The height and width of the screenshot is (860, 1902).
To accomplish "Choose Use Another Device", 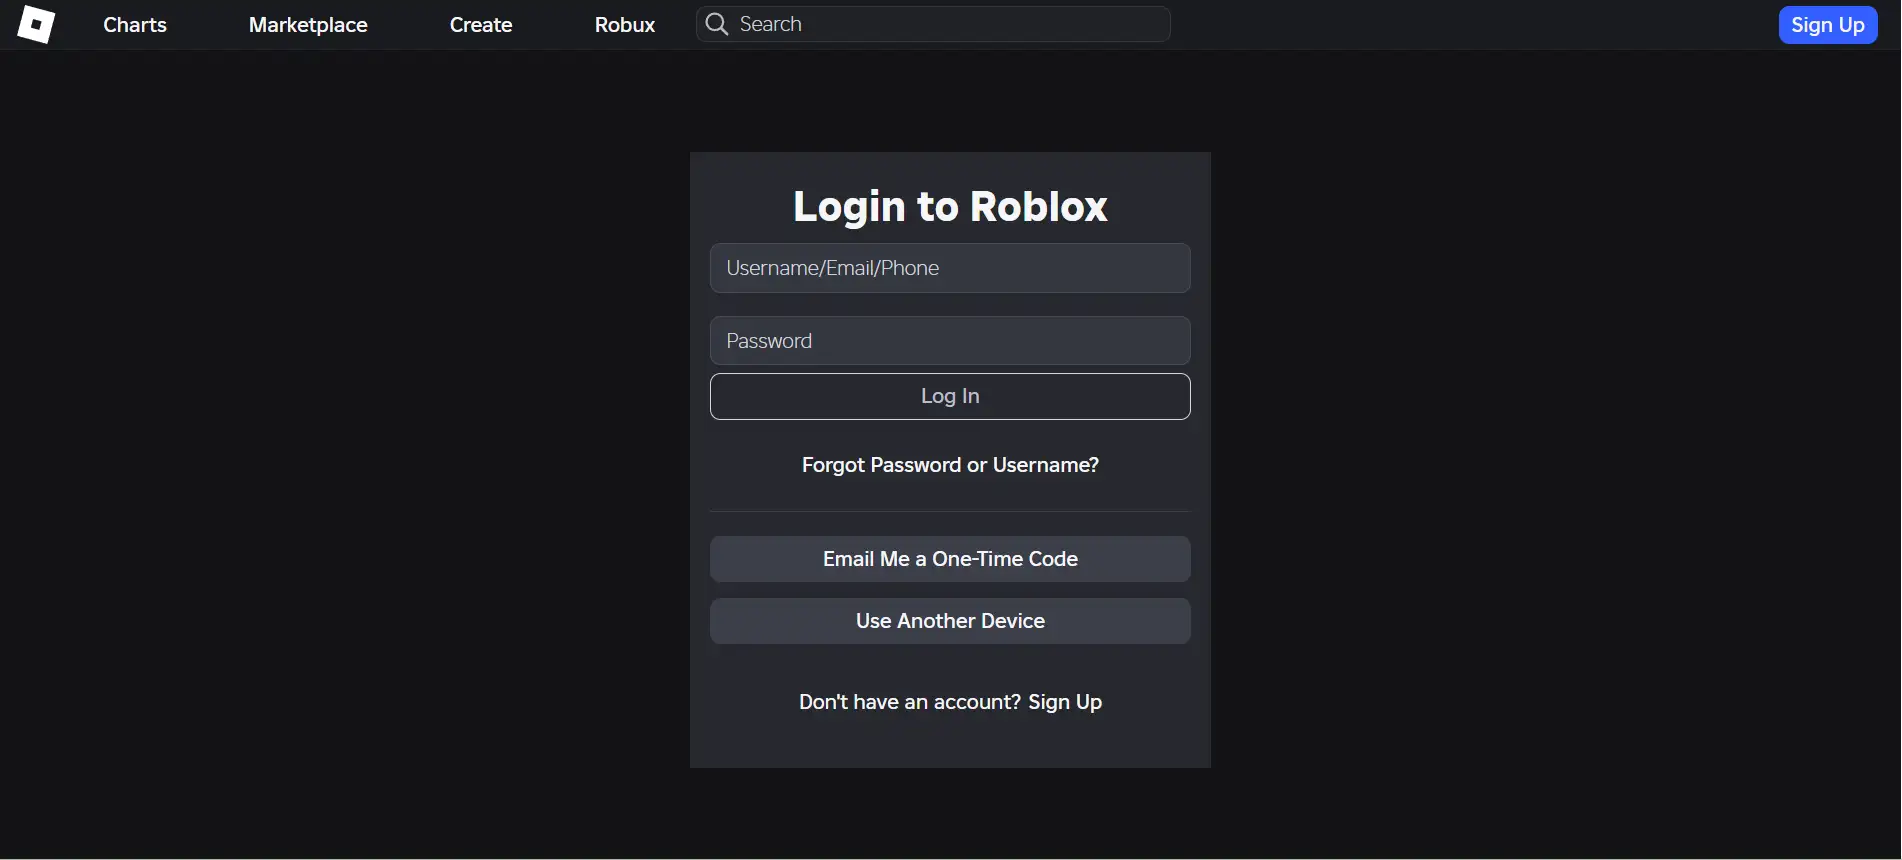I will point(950,621).
